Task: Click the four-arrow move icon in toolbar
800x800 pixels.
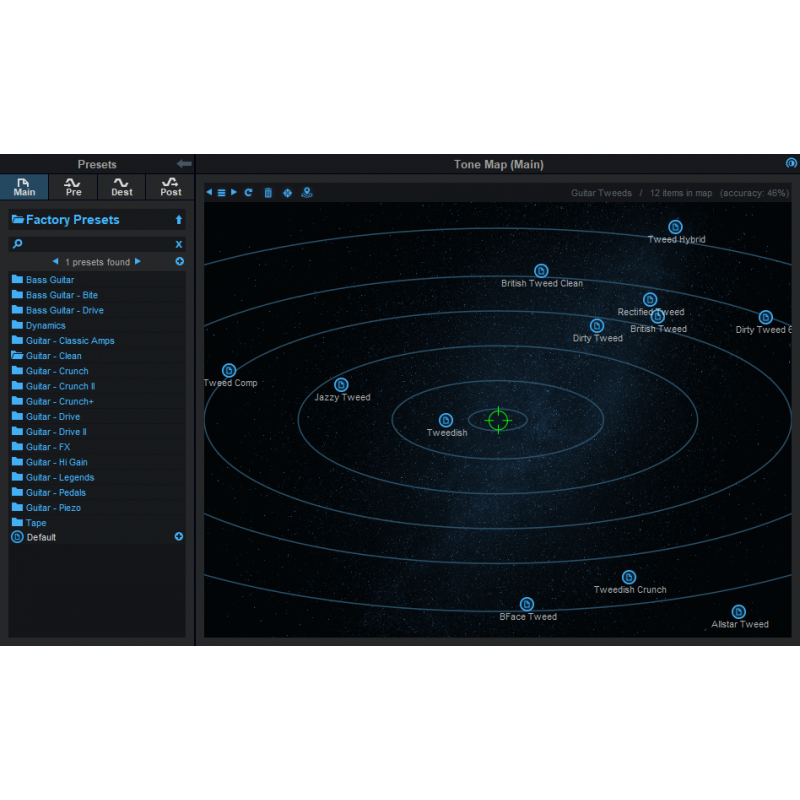Action: click(287, 192)
